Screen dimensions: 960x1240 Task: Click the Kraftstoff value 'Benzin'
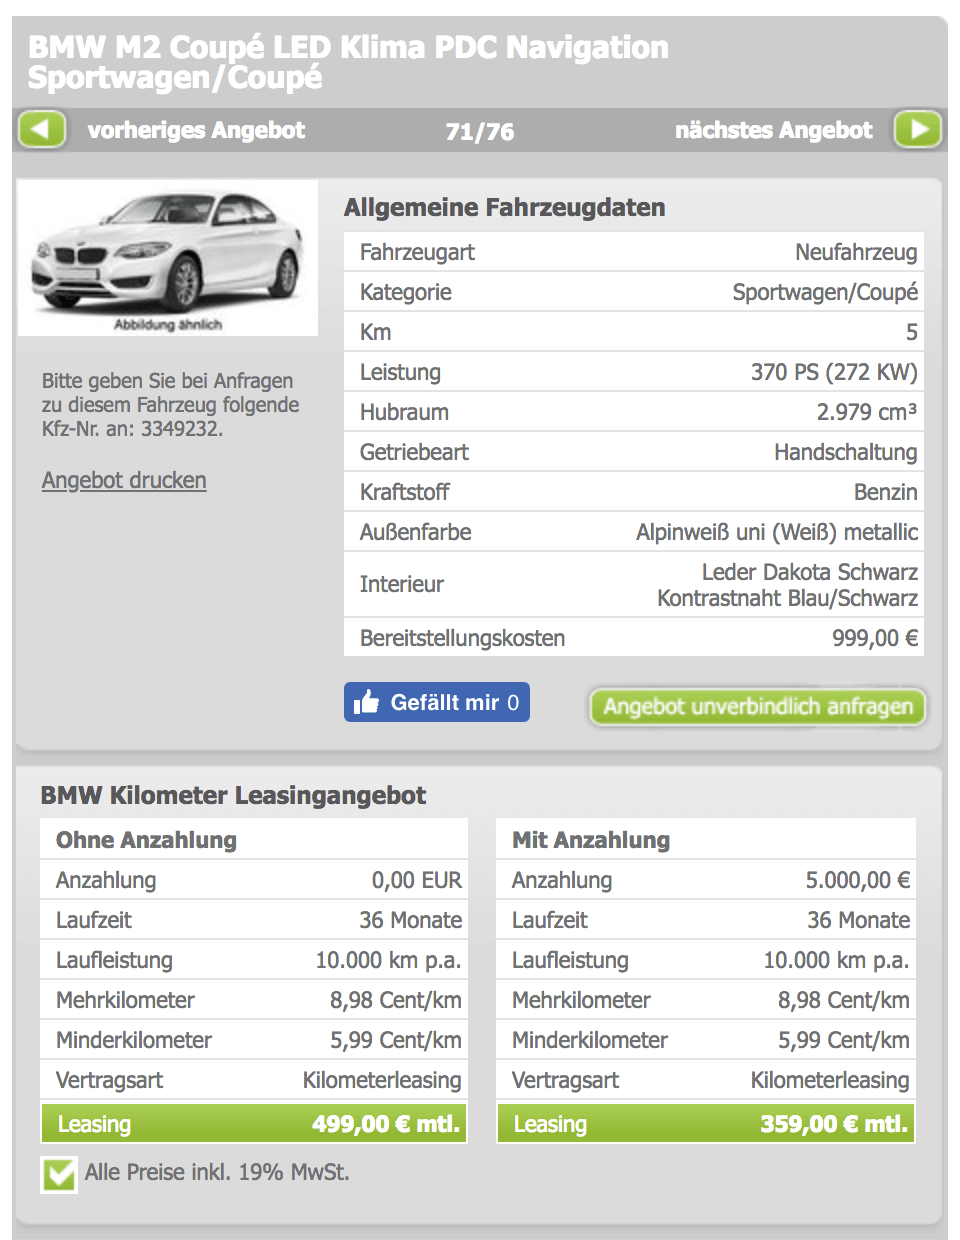(x=886, y=492)
